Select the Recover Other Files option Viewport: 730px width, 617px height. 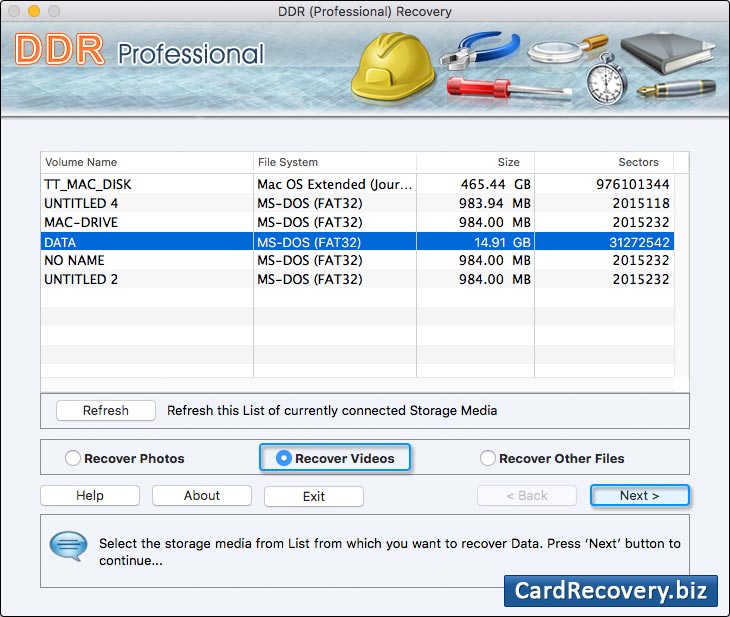487,458
